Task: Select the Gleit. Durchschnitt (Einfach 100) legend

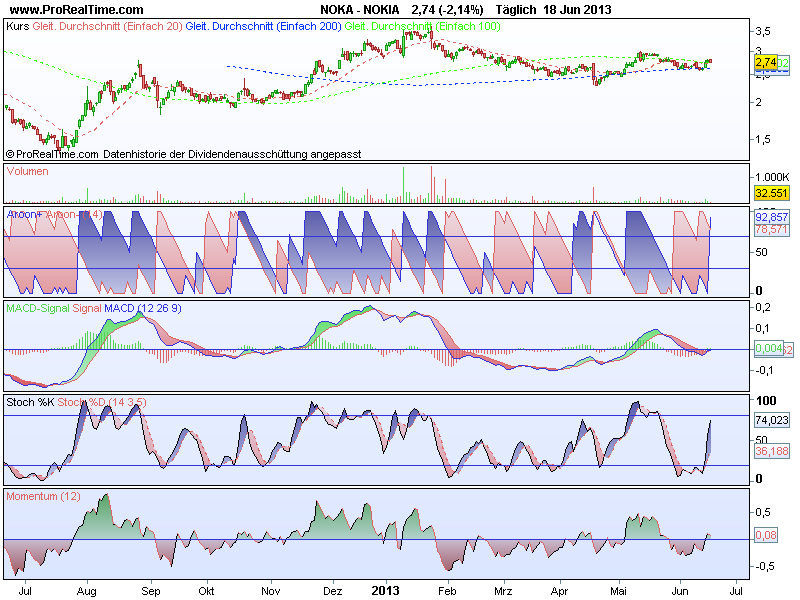Action: pyautogui.click(x=422, y=26)
